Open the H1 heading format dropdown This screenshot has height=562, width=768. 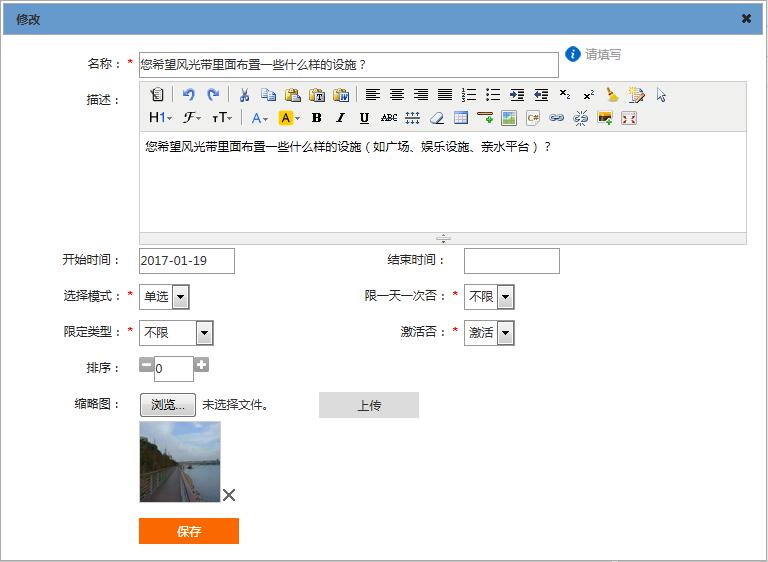160,118
